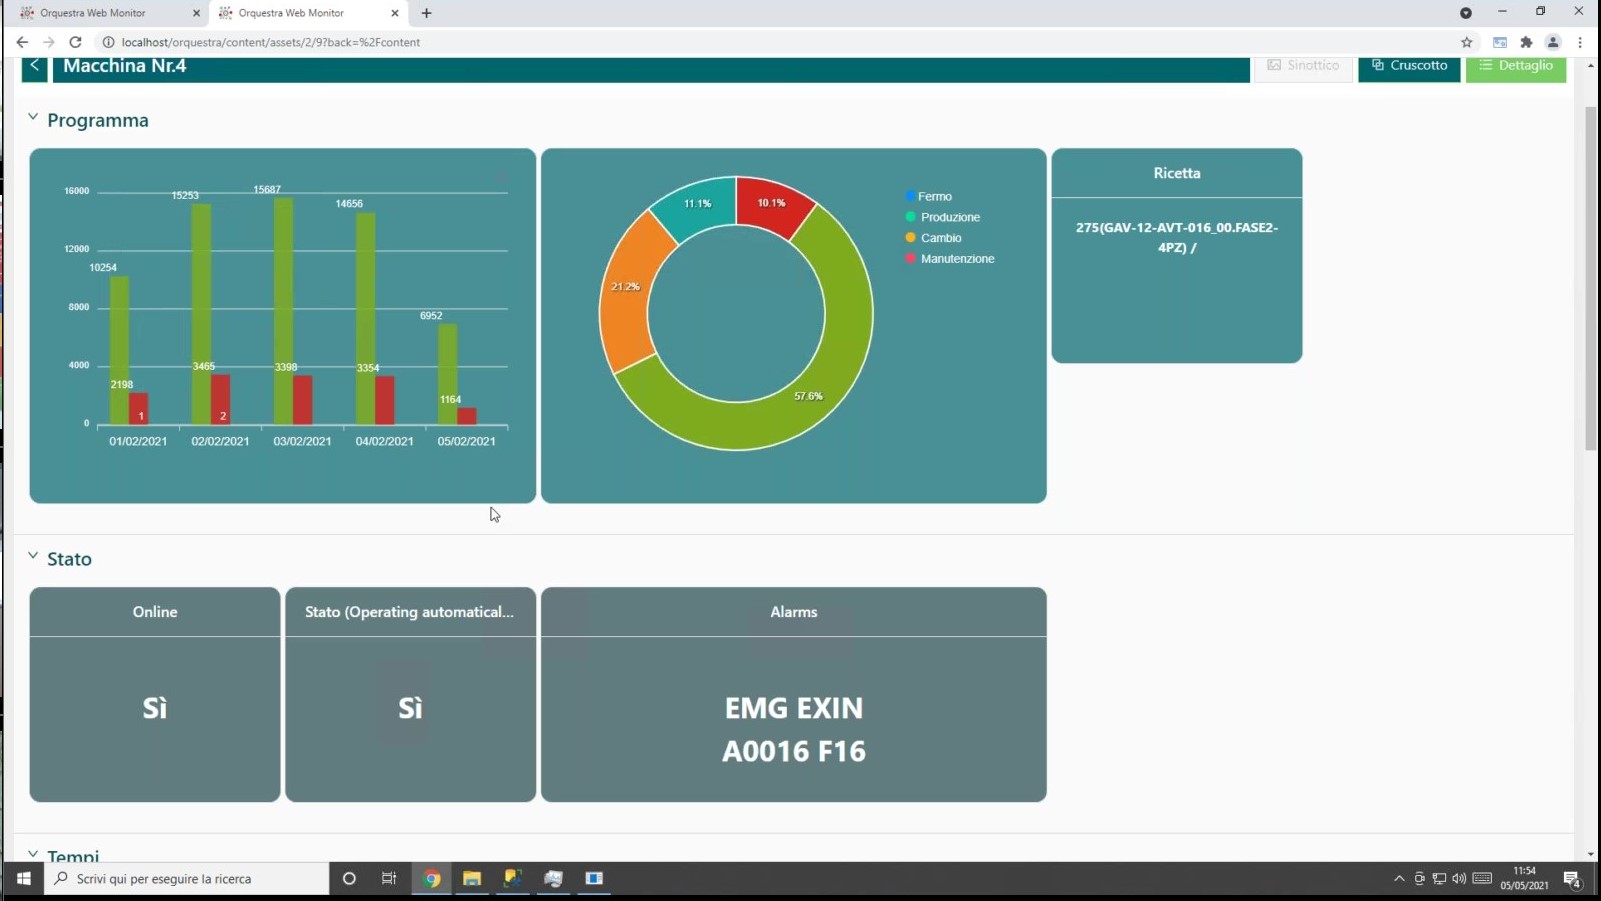
Task: Open the yellow-blue app on taskbar
Action: 513,878
